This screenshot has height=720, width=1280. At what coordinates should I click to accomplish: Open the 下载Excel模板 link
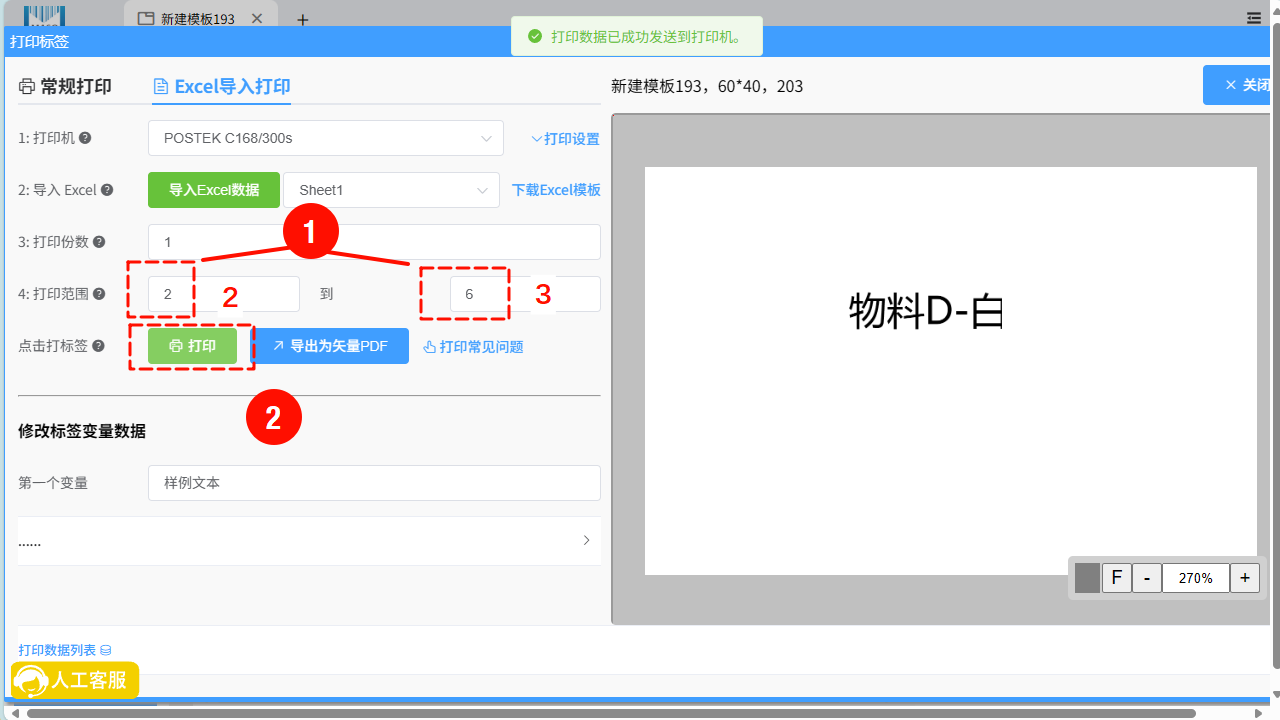(x=556, y=190)
